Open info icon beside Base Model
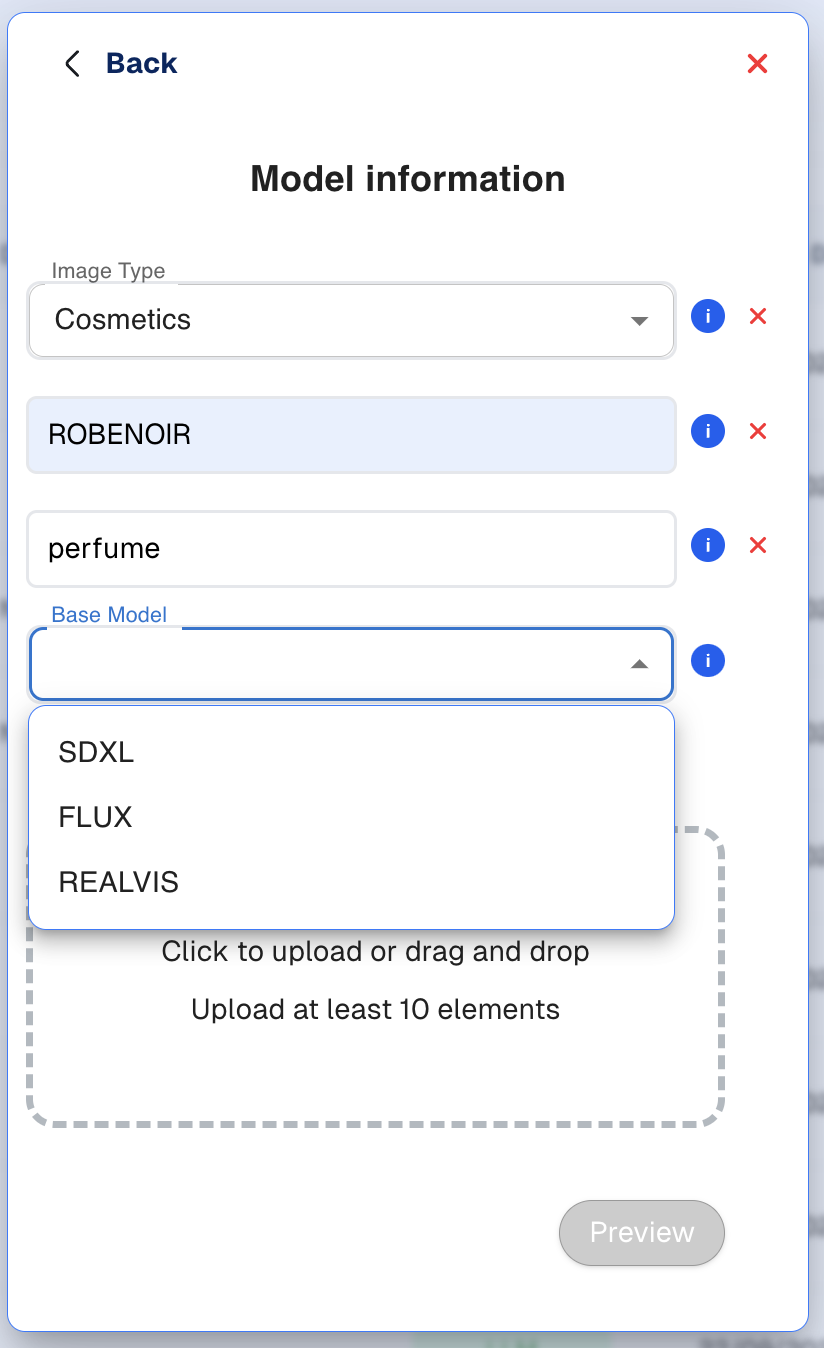 pyautogui.click(x=708, y=661)
